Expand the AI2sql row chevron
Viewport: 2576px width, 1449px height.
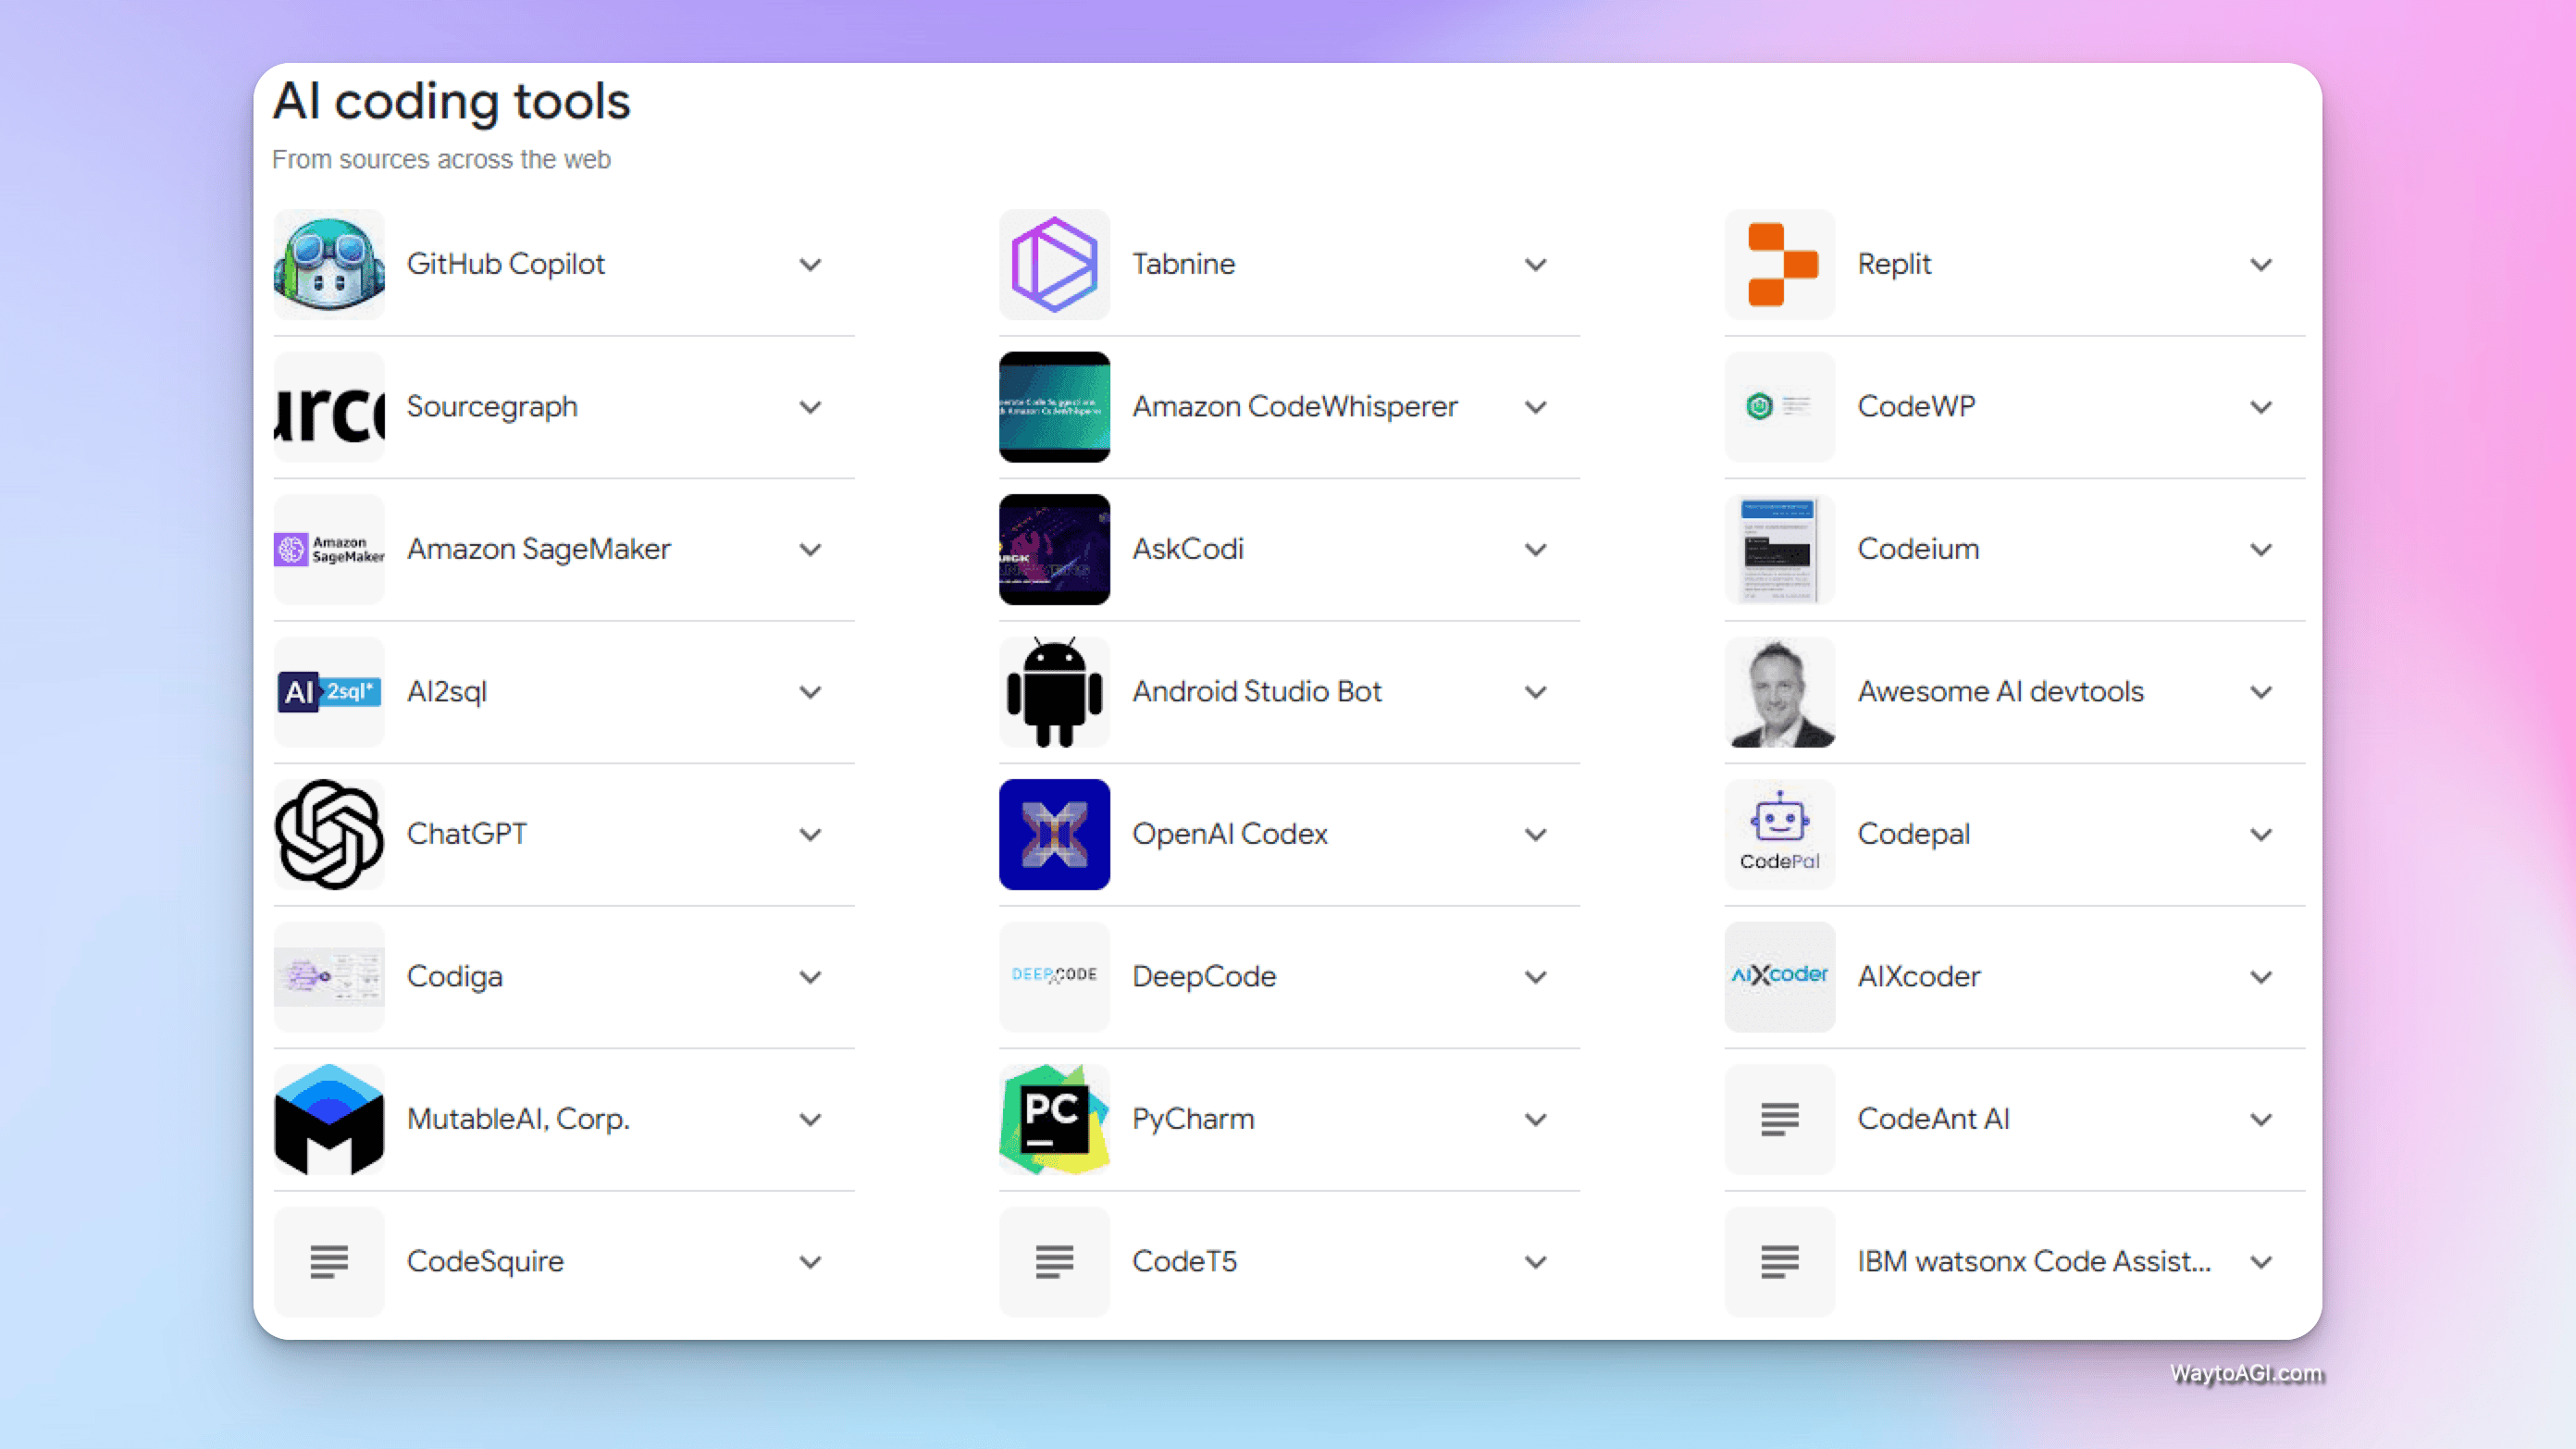coord(811,692)
